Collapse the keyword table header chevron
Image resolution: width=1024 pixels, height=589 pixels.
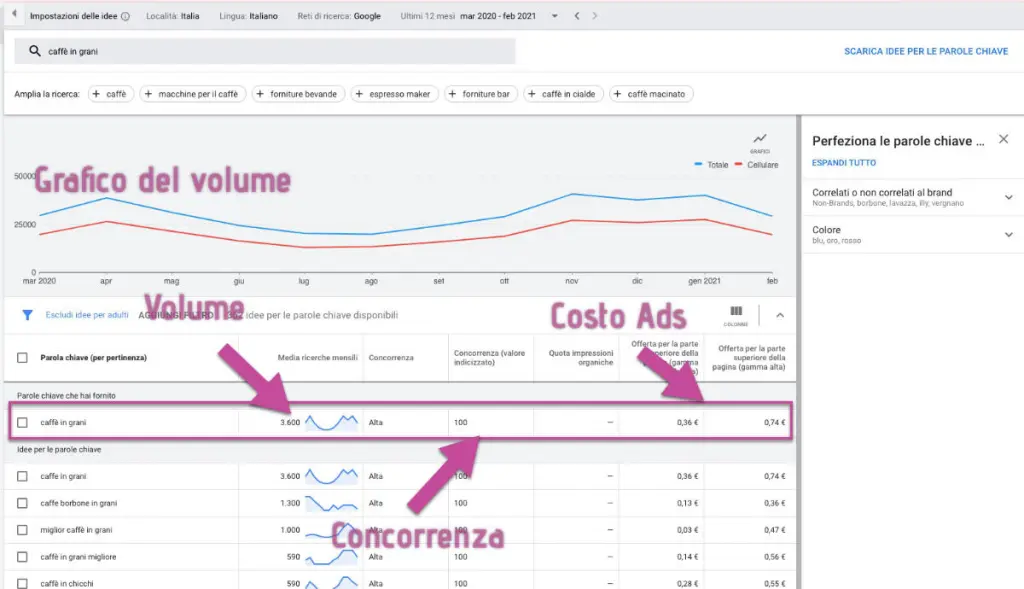click(780, 315)
